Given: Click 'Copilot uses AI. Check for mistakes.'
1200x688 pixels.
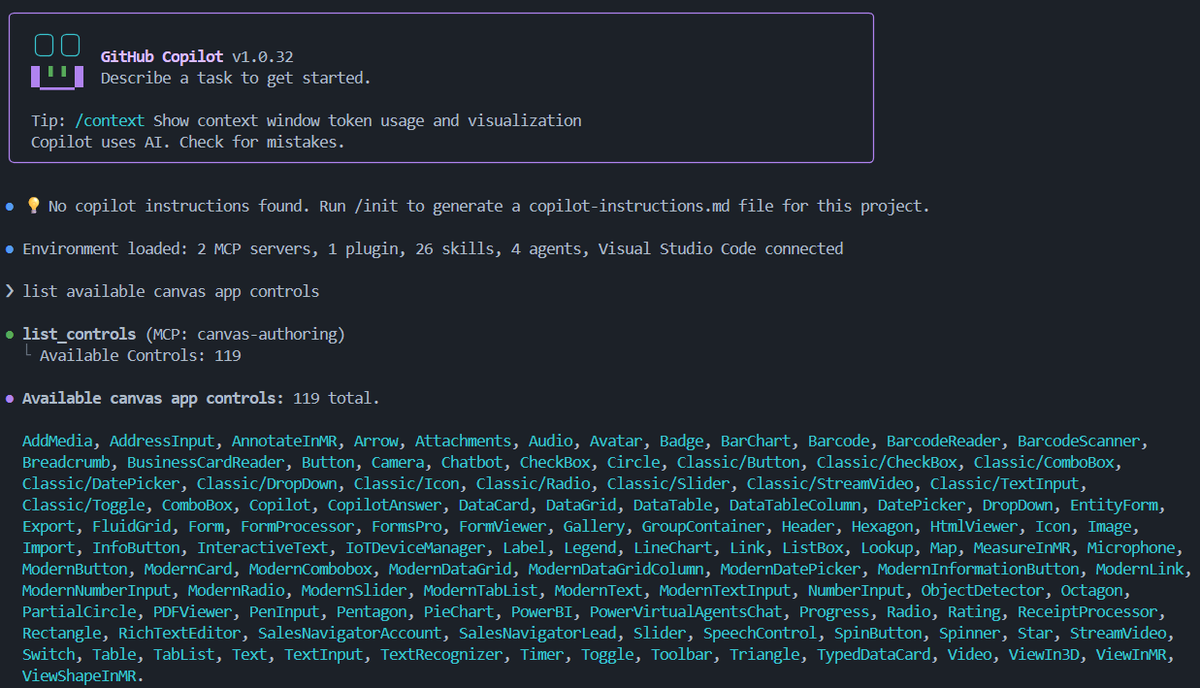Looking at the screenshot, I should coord(188,142).
